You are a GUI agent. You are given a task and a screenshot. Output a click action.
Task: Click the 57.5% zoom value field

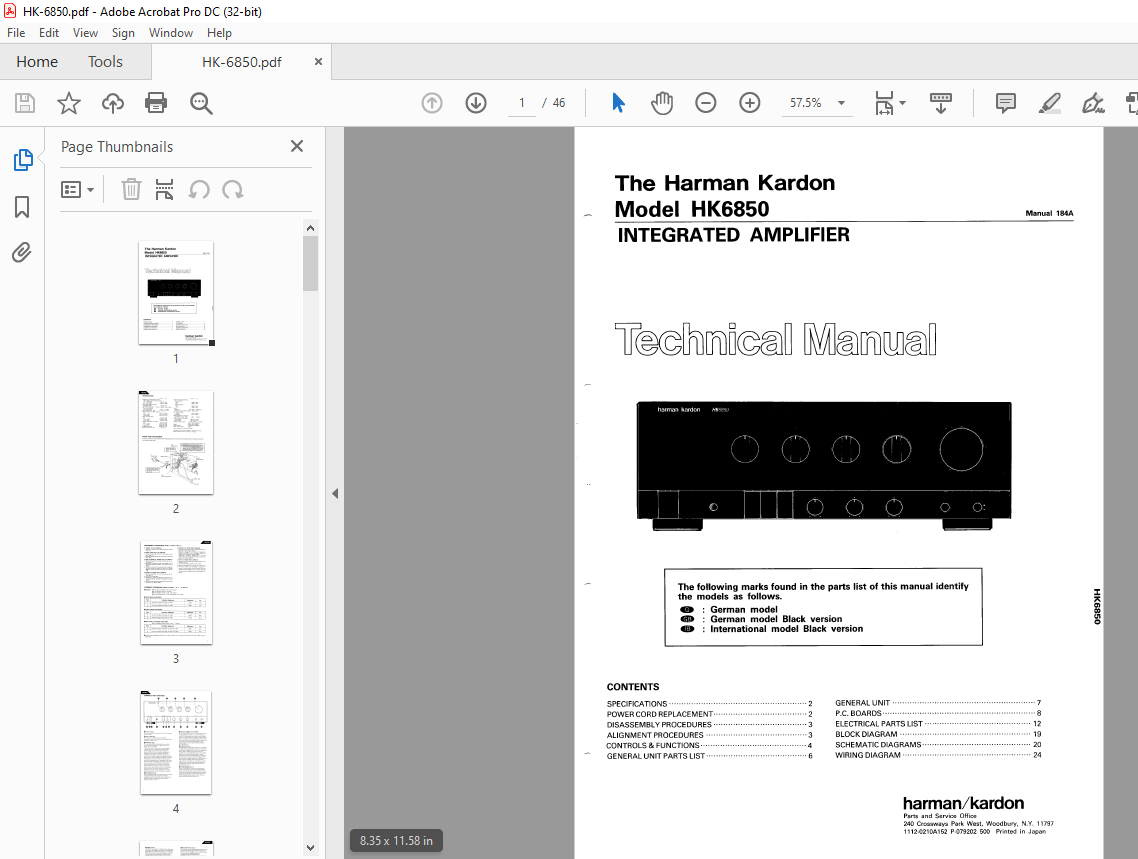click(806, 103)
